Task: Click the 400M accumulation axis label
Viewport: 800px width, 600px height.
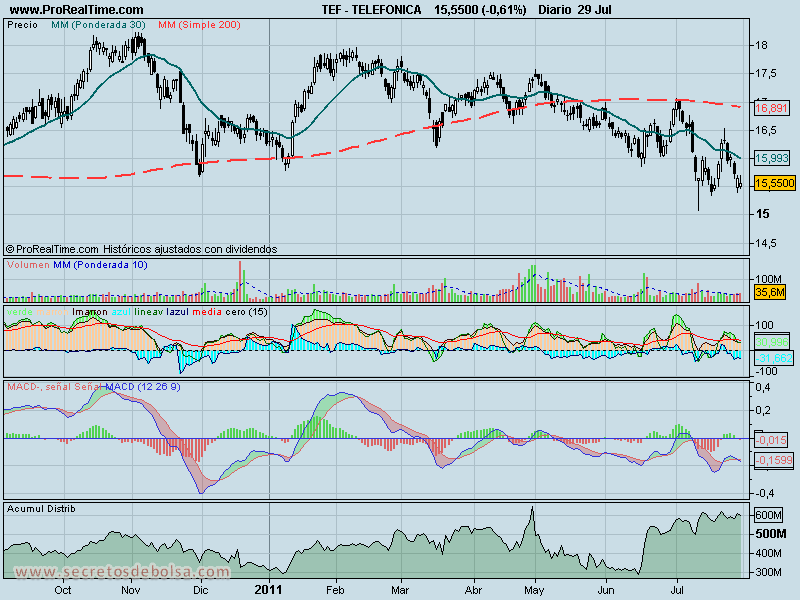Action: 769,554
